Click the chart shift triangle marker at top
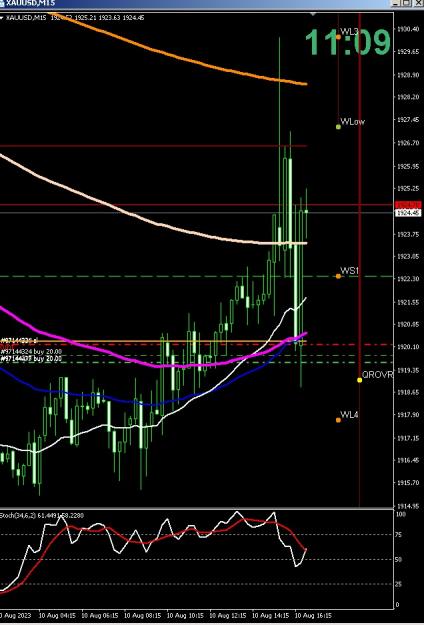 [x=313, y=15]
